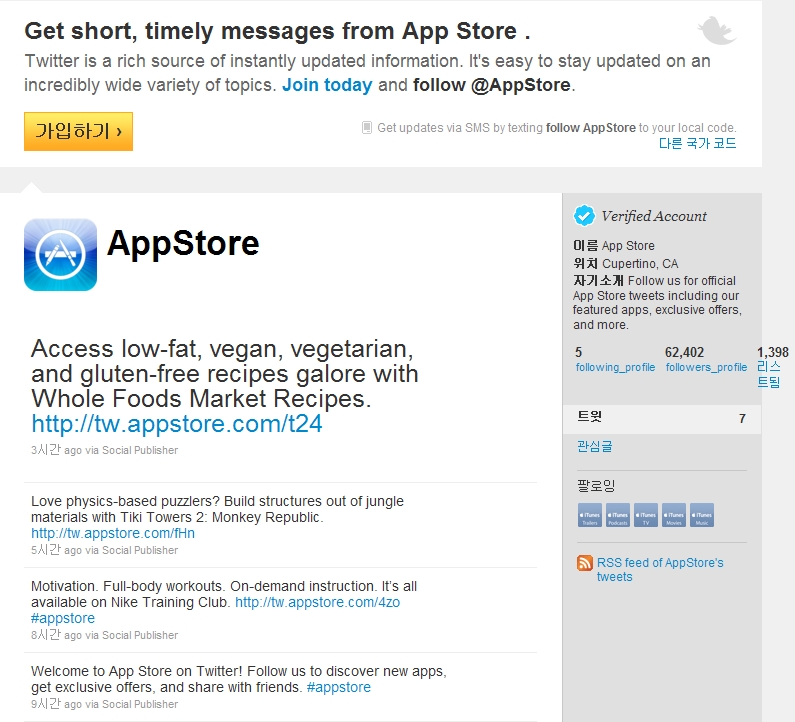Open the iTunes Podcasts following avatar
Viewport: 795px width, 722px height.
618,515
